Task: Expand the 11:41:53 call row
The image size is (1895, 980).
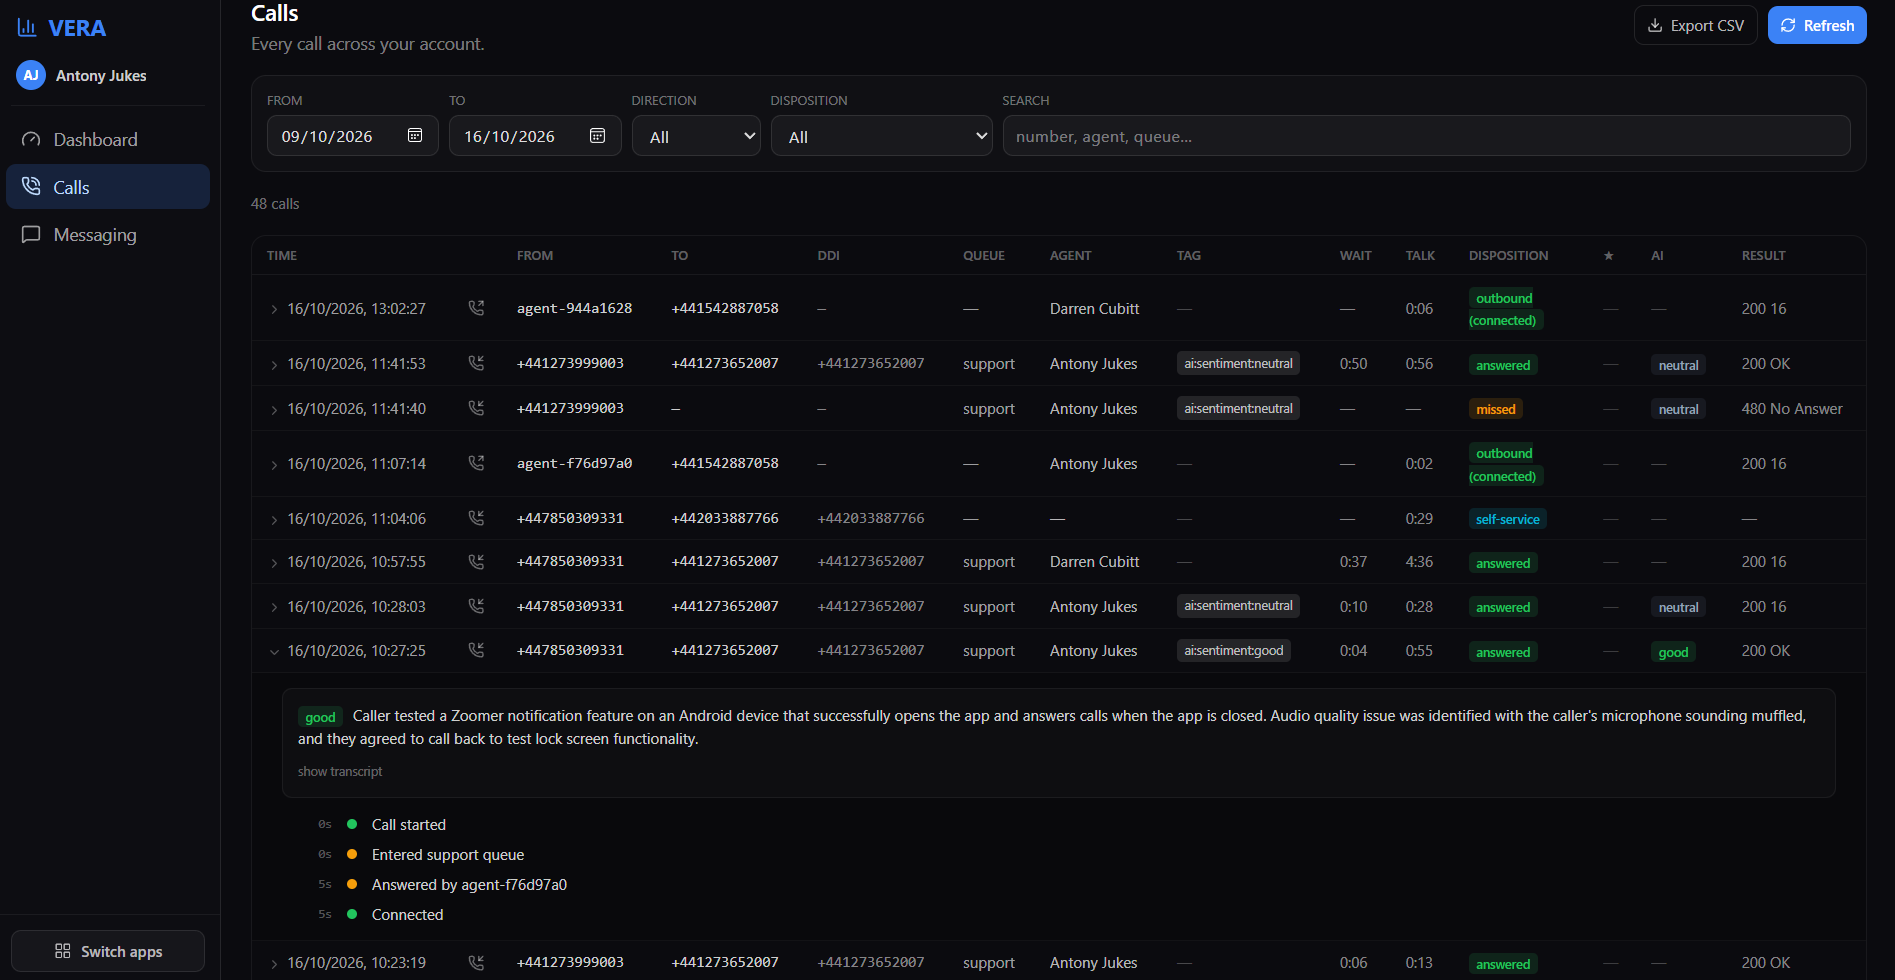Action: click(274, 364)
